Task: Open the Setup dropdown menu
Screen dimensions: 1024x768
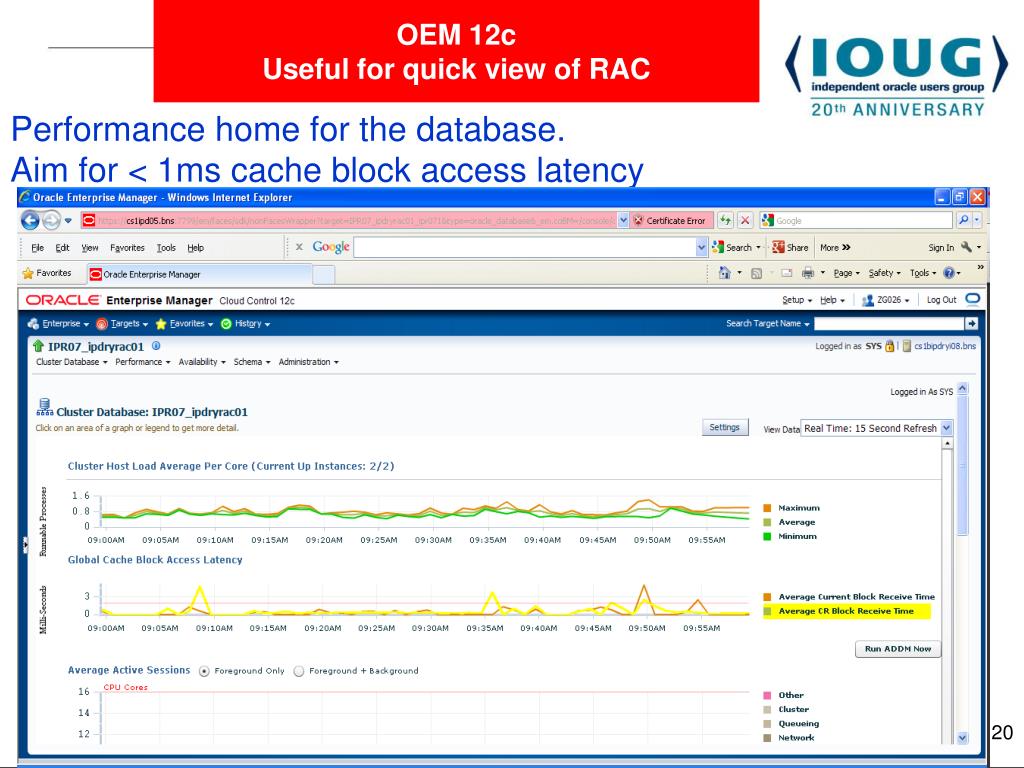Action: (x=797, y=300)
